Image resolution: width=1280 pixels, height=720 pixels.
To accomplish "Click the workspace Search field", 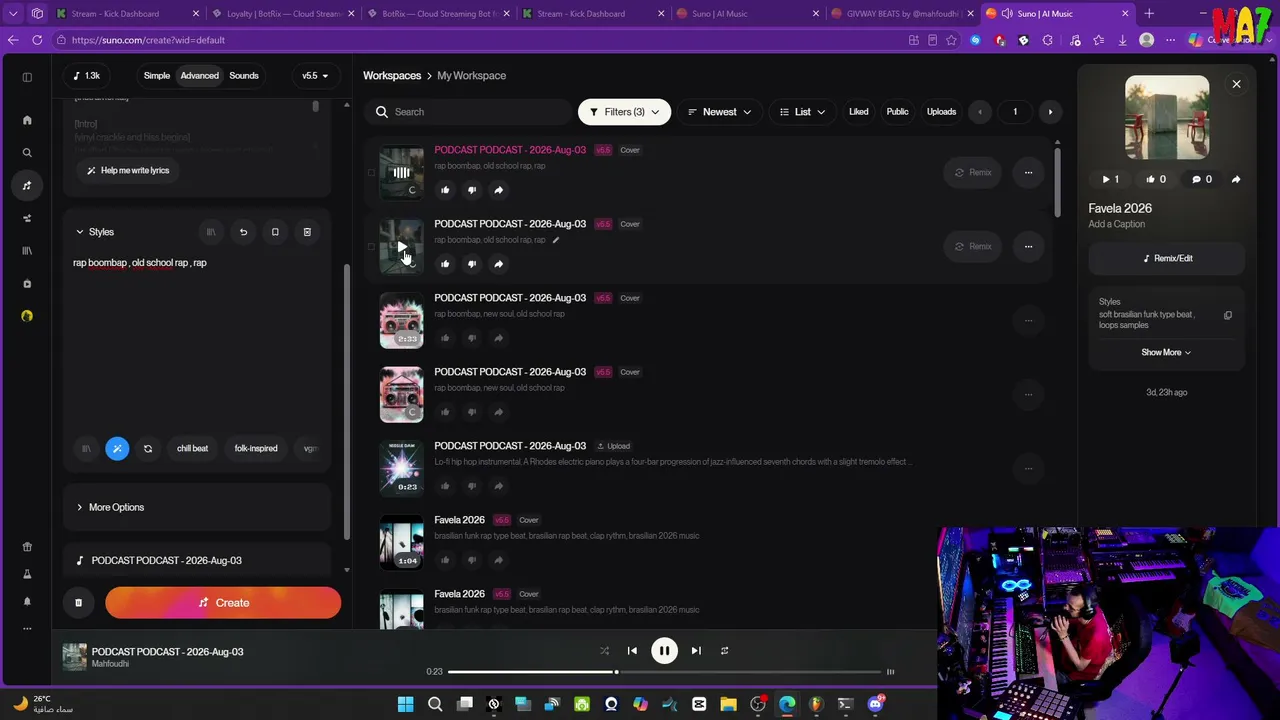I will (469, 112).
